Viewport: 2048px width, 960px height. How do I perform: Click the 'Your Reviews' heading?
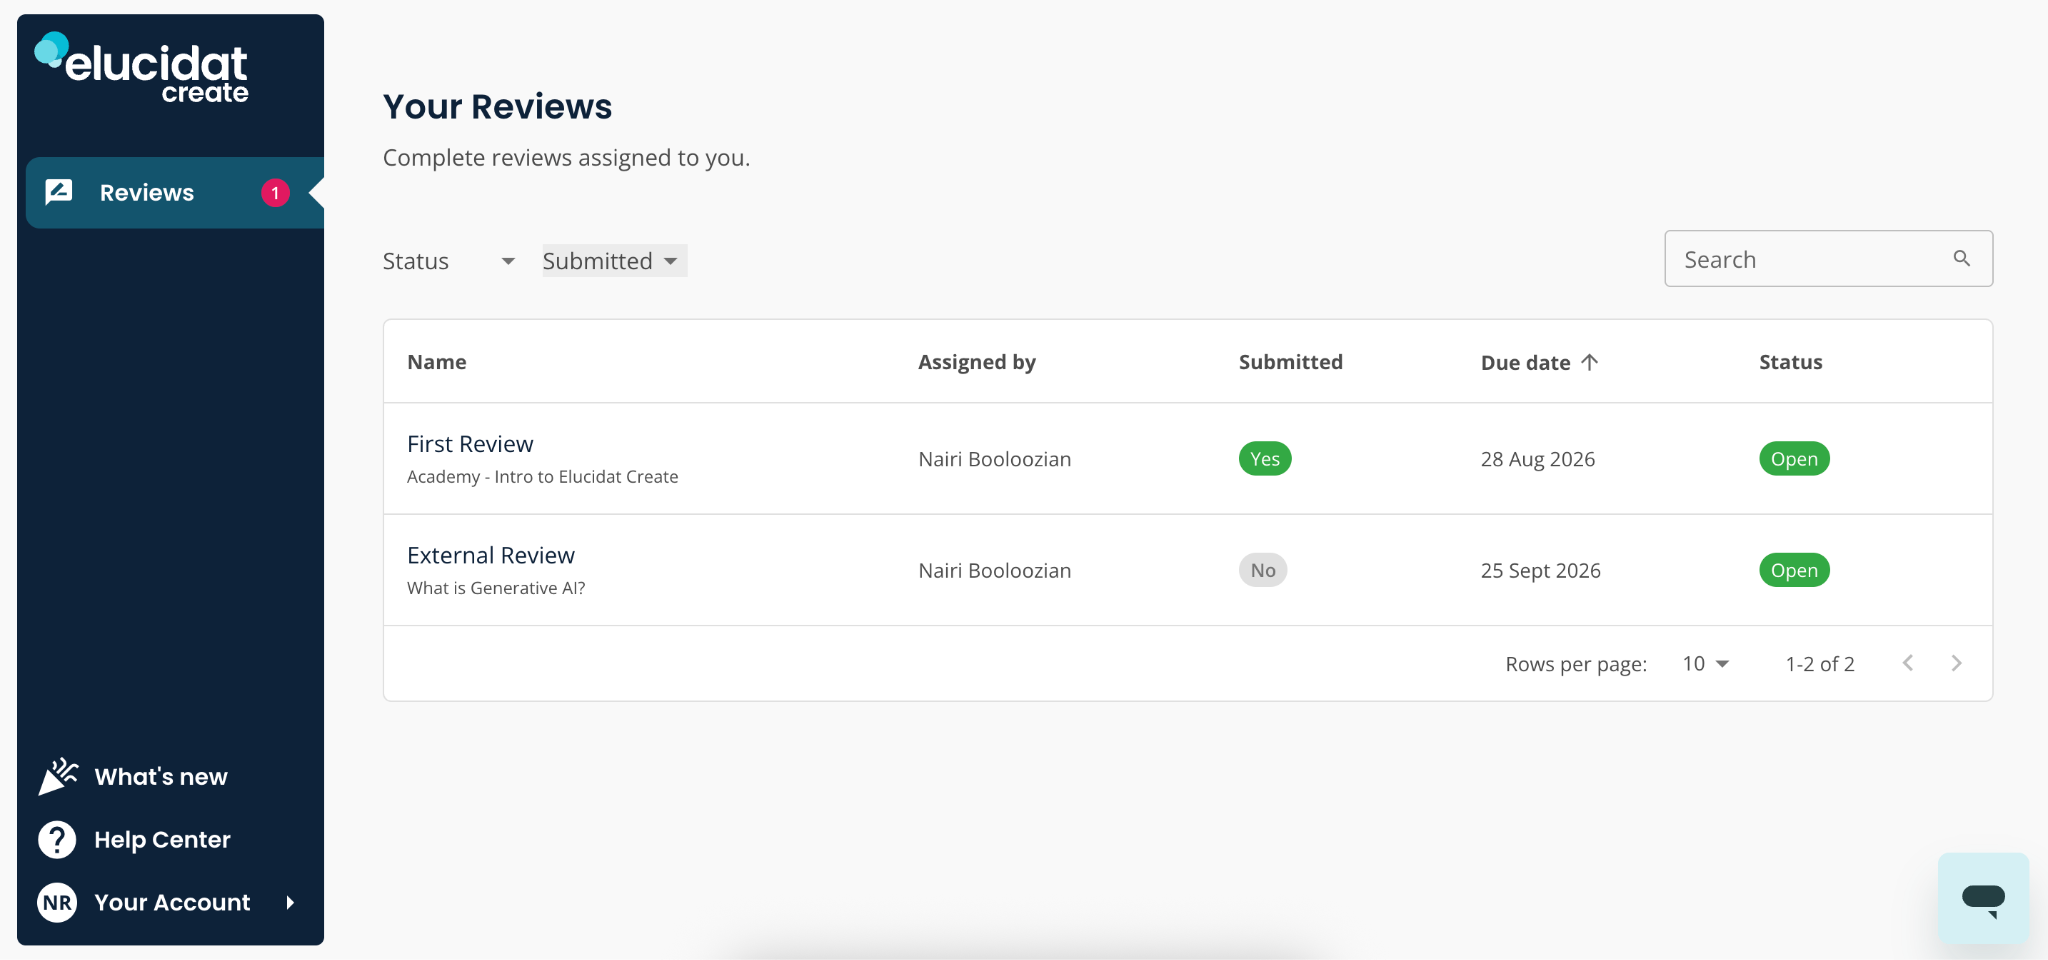[498, 107]
